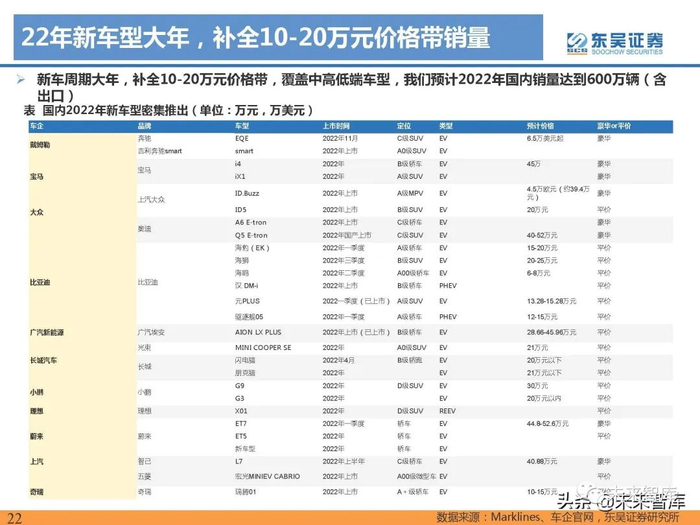700x525 pixels.
Task: Click the 40.88万元 price cell
Action: [x=542, y=462]
